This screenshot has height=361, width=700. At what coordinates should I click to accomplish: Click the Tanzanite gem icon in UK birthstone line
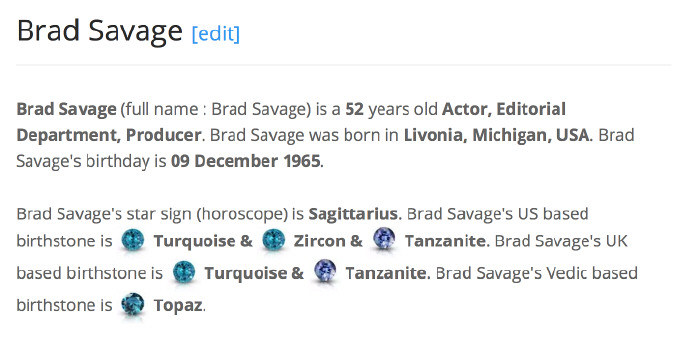[x=325, y=271]
